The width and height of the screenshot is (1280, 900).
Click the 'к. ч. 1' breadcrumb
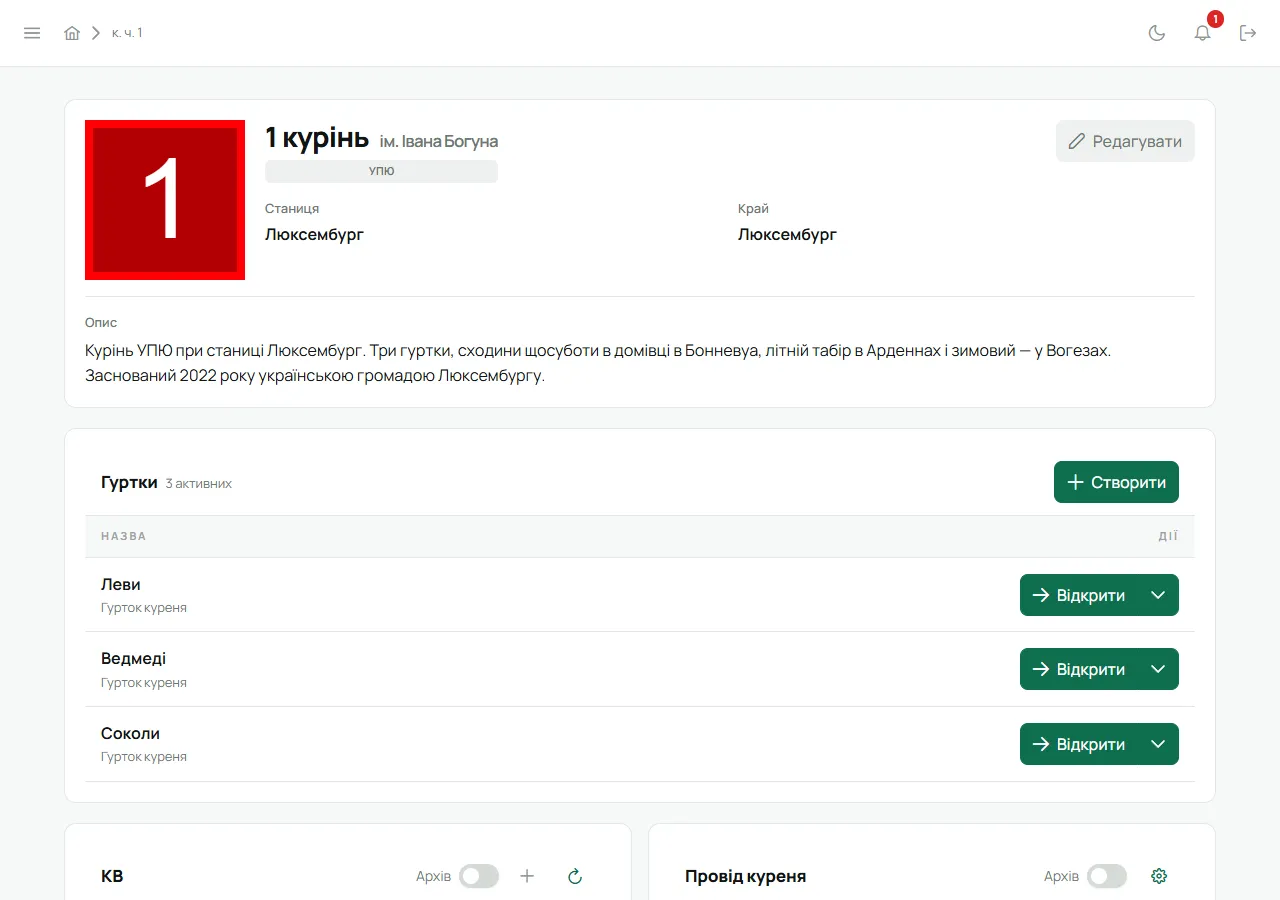(x=127, y=33)
